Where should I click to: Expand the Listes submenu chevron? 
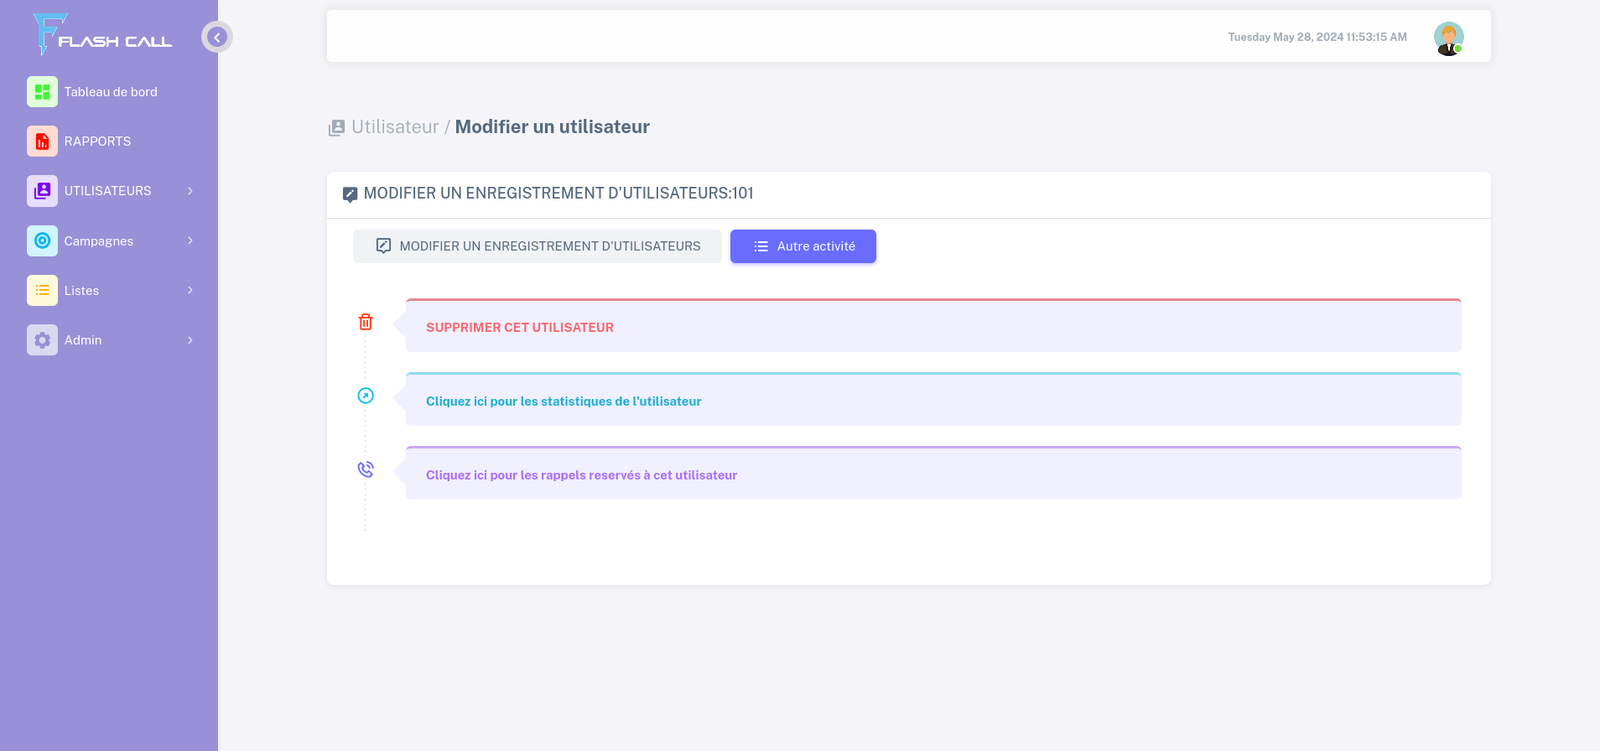(190, 290)
